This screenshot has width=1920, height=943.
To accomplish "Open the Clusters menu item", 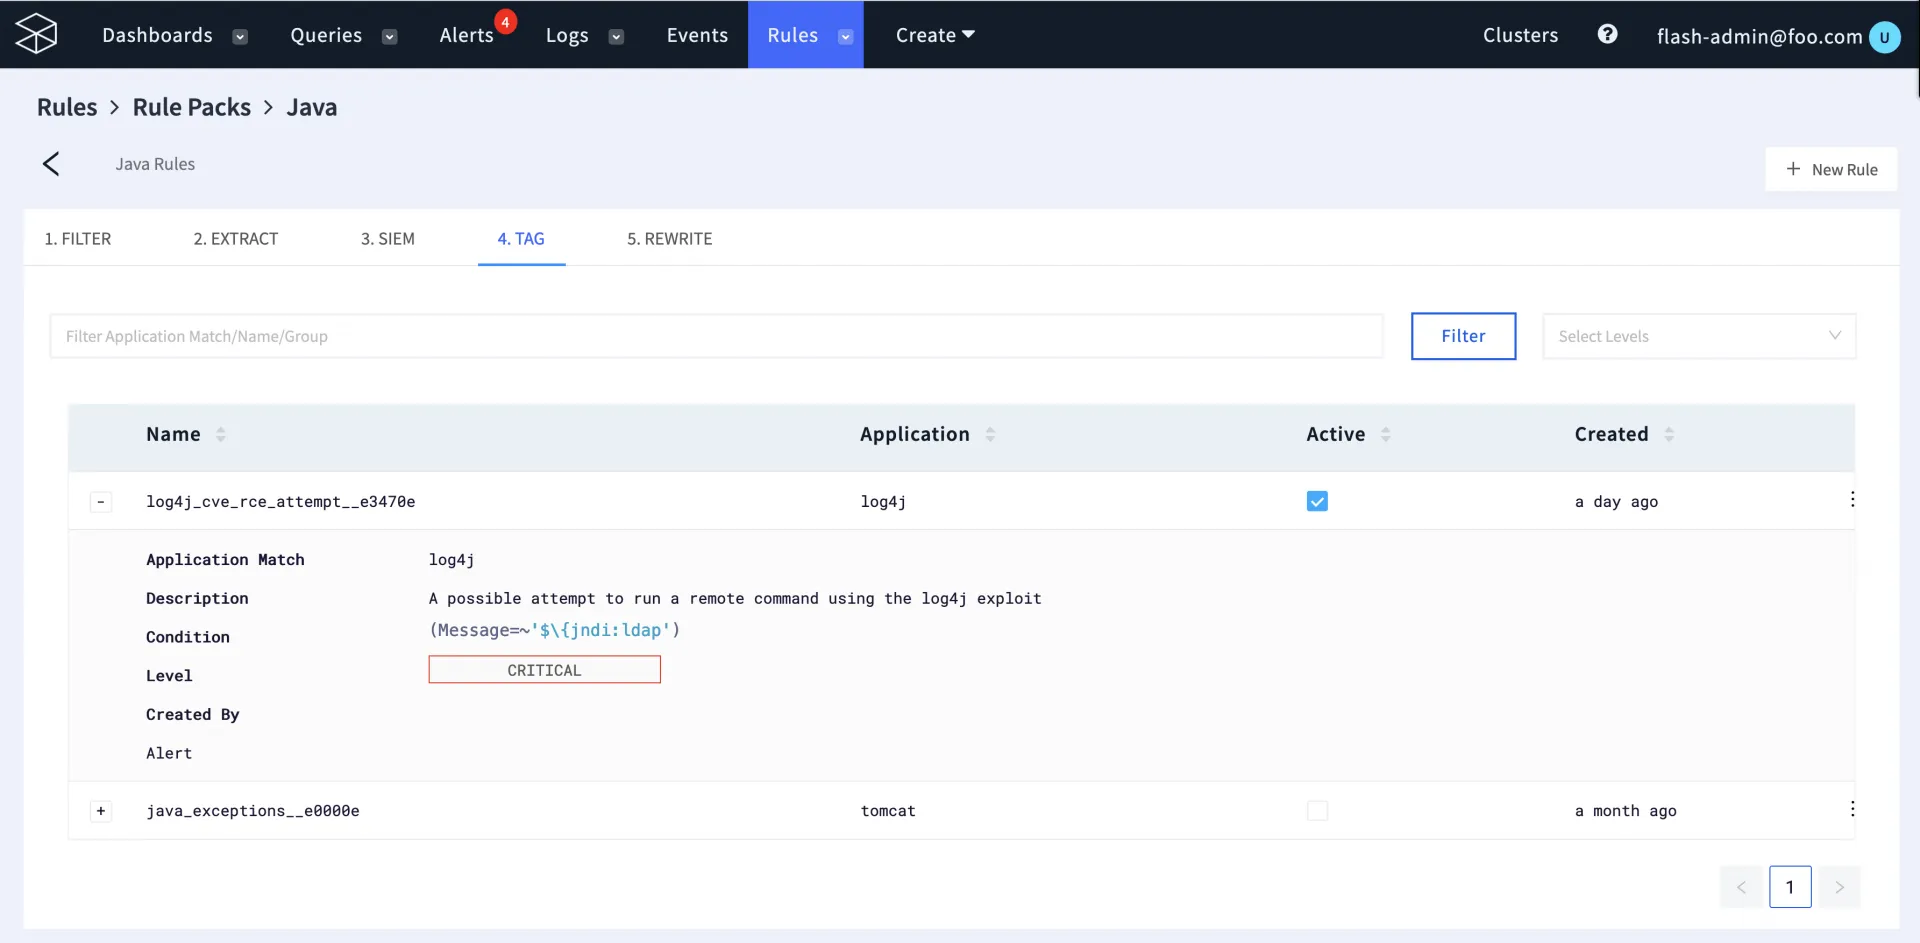I will (x=1520, y=35).
